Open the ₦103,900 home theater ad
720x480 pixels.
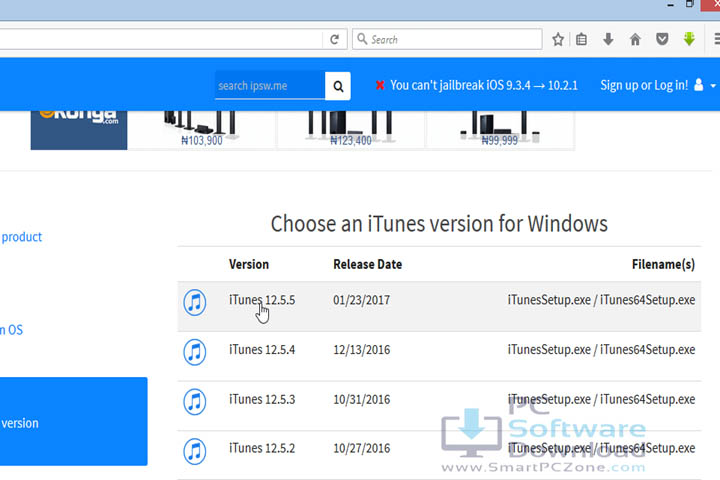point(202,130)
